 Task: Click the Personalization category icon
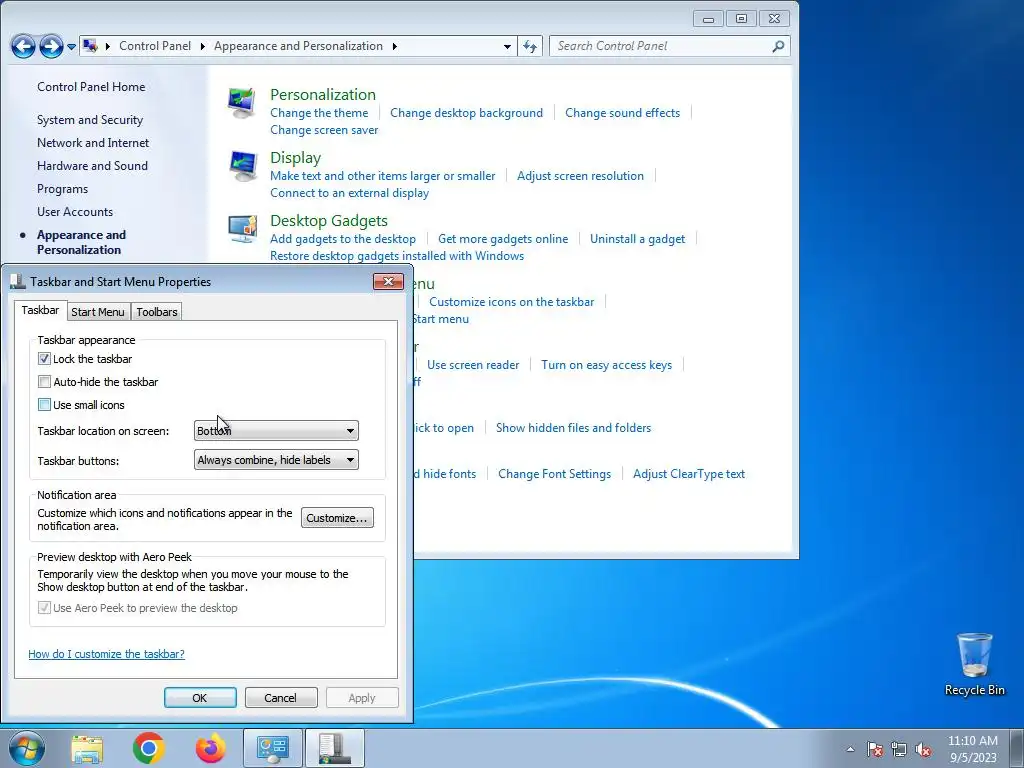click(x=242, y=104)
